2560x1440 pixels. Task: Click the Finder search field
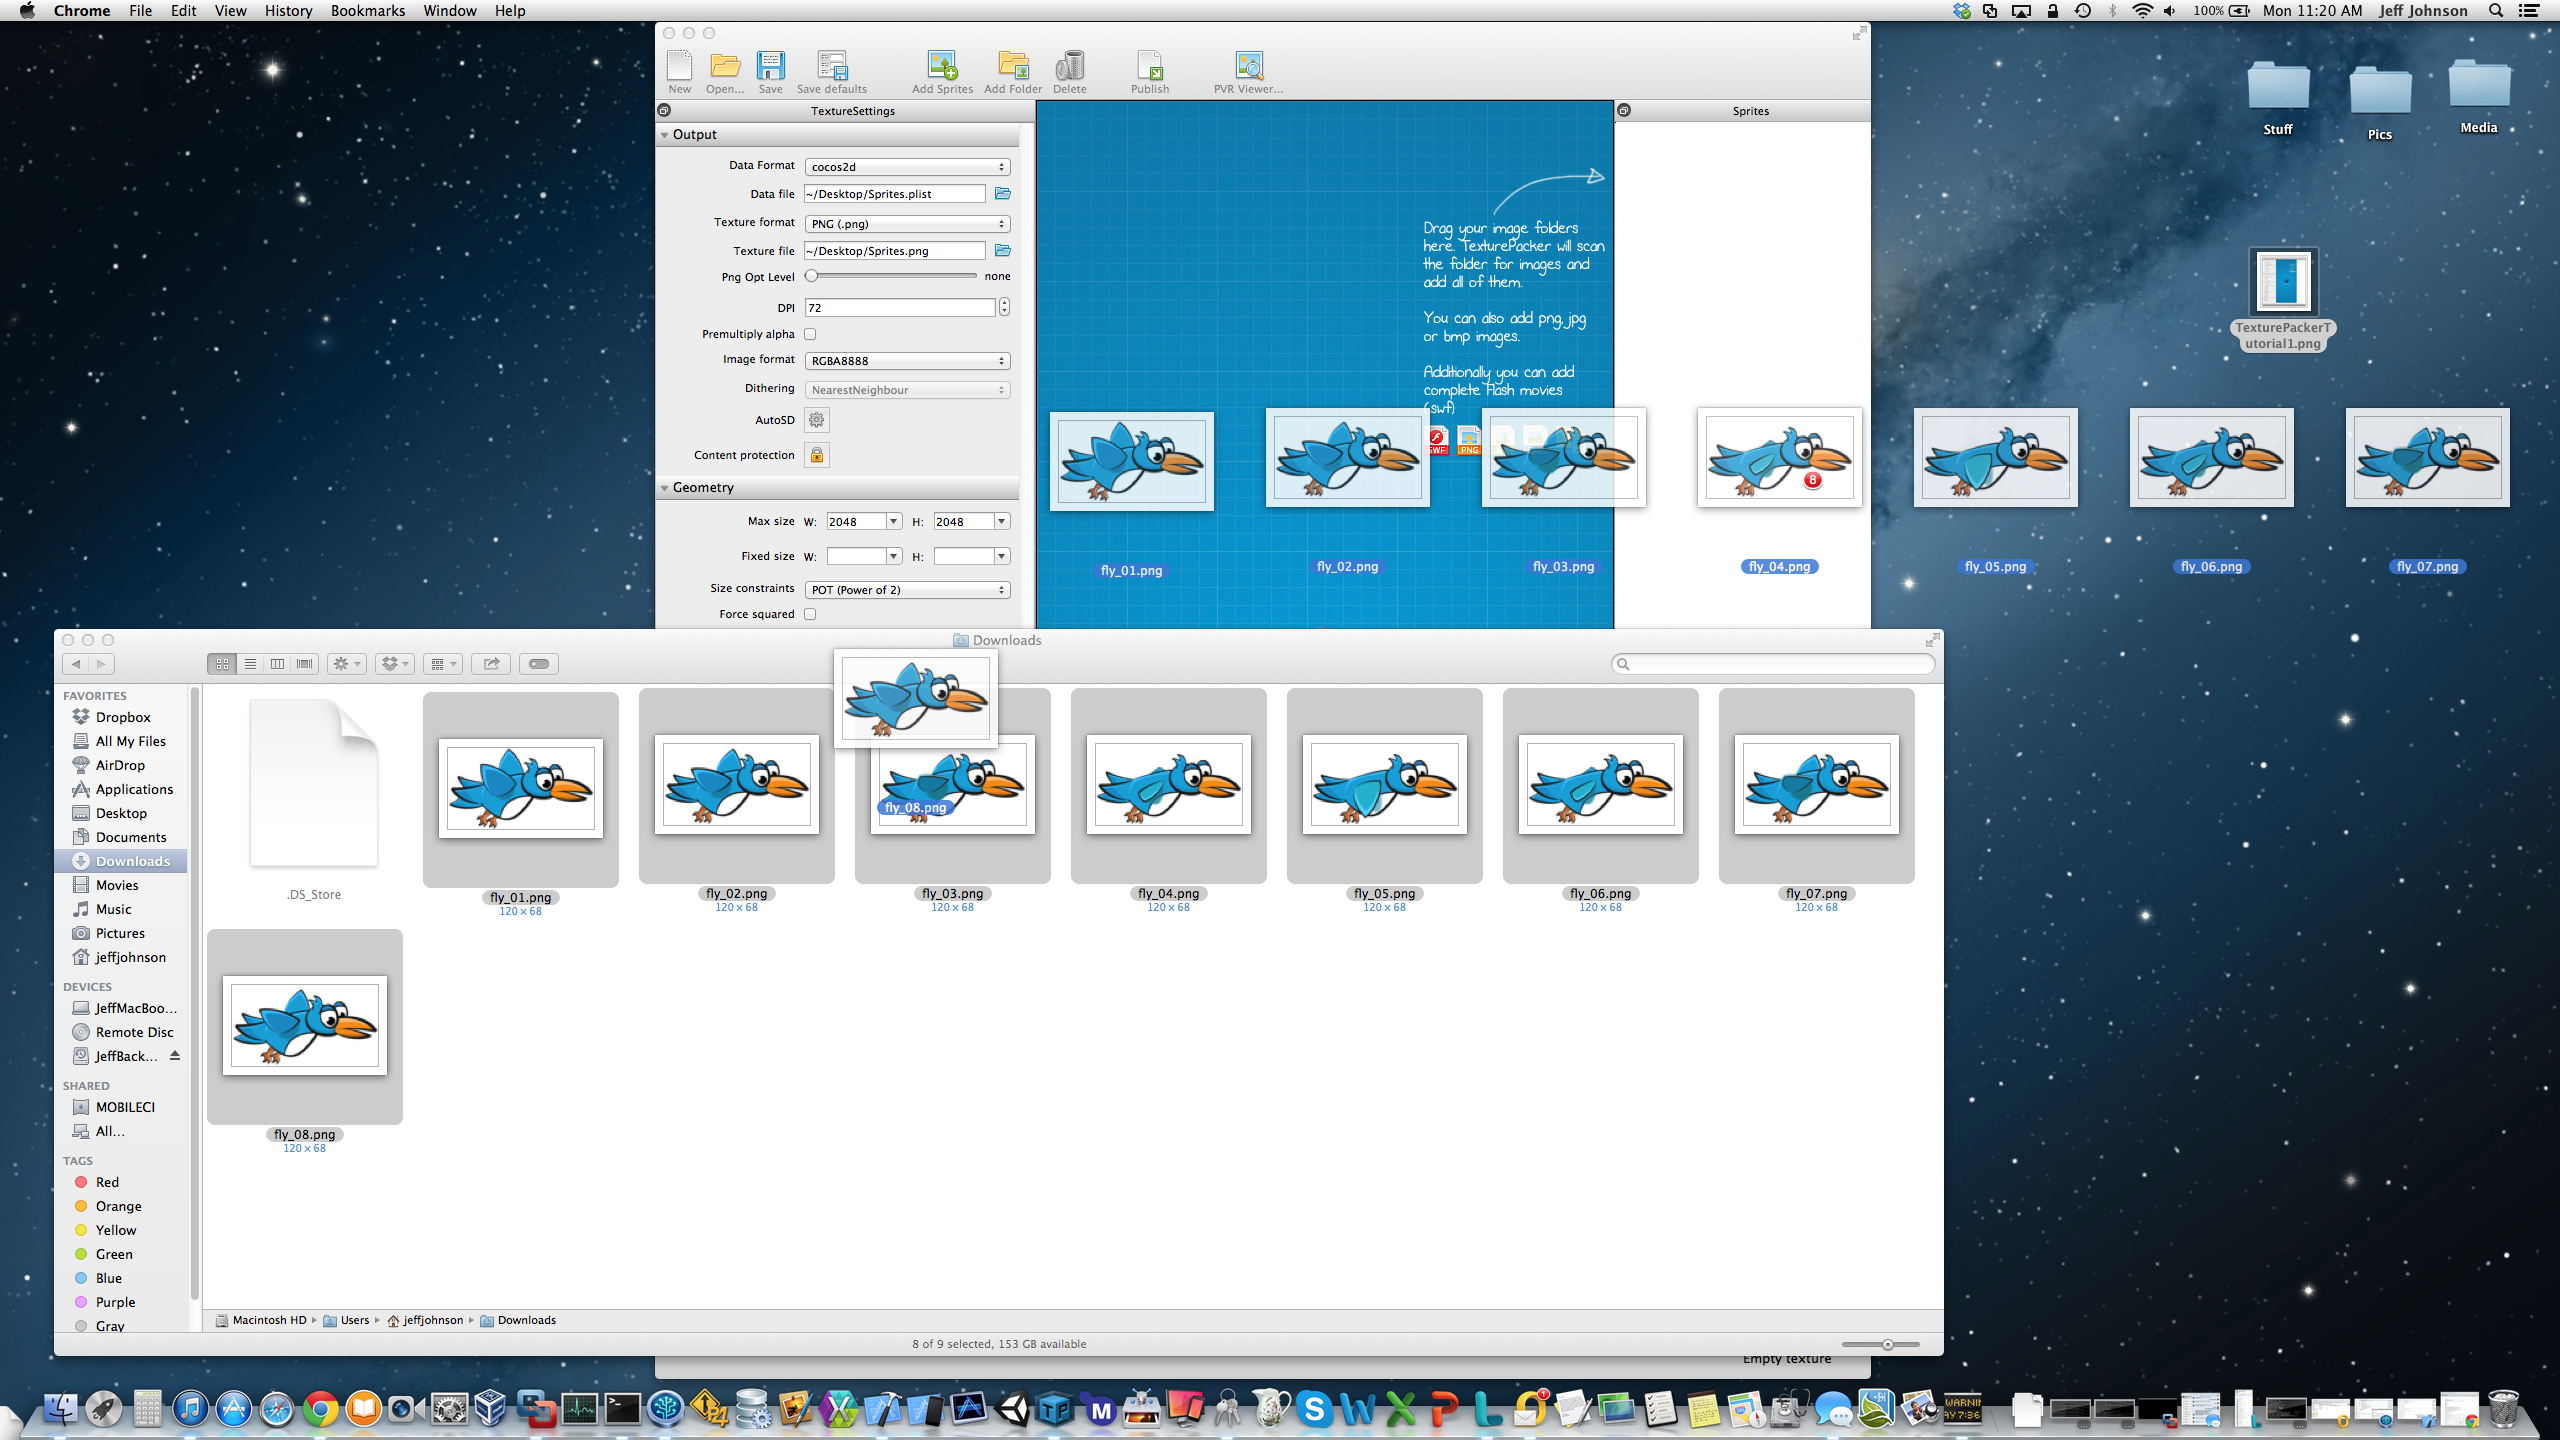pyautogui.click(x=1773, y=664)
